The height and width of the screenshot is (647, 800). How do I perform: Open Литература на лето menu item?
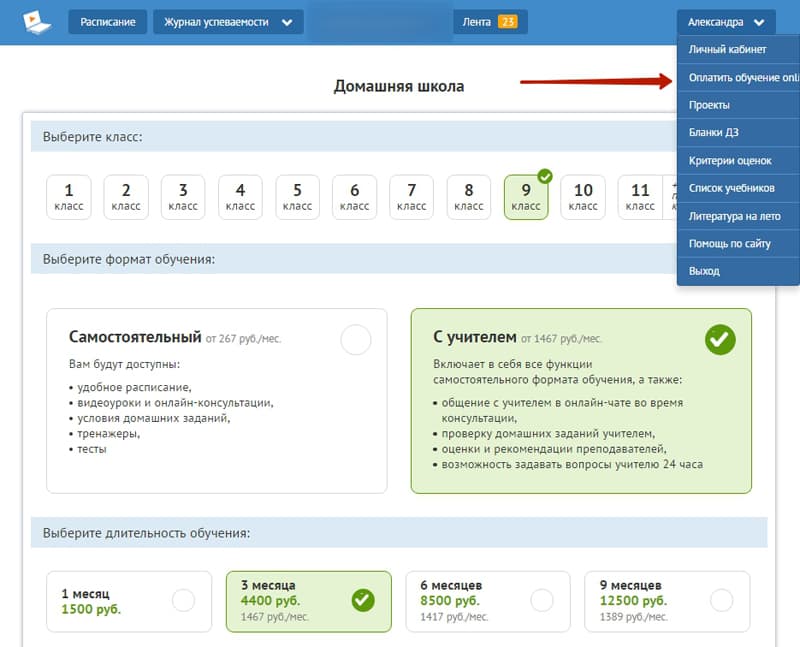pos(738,216)
